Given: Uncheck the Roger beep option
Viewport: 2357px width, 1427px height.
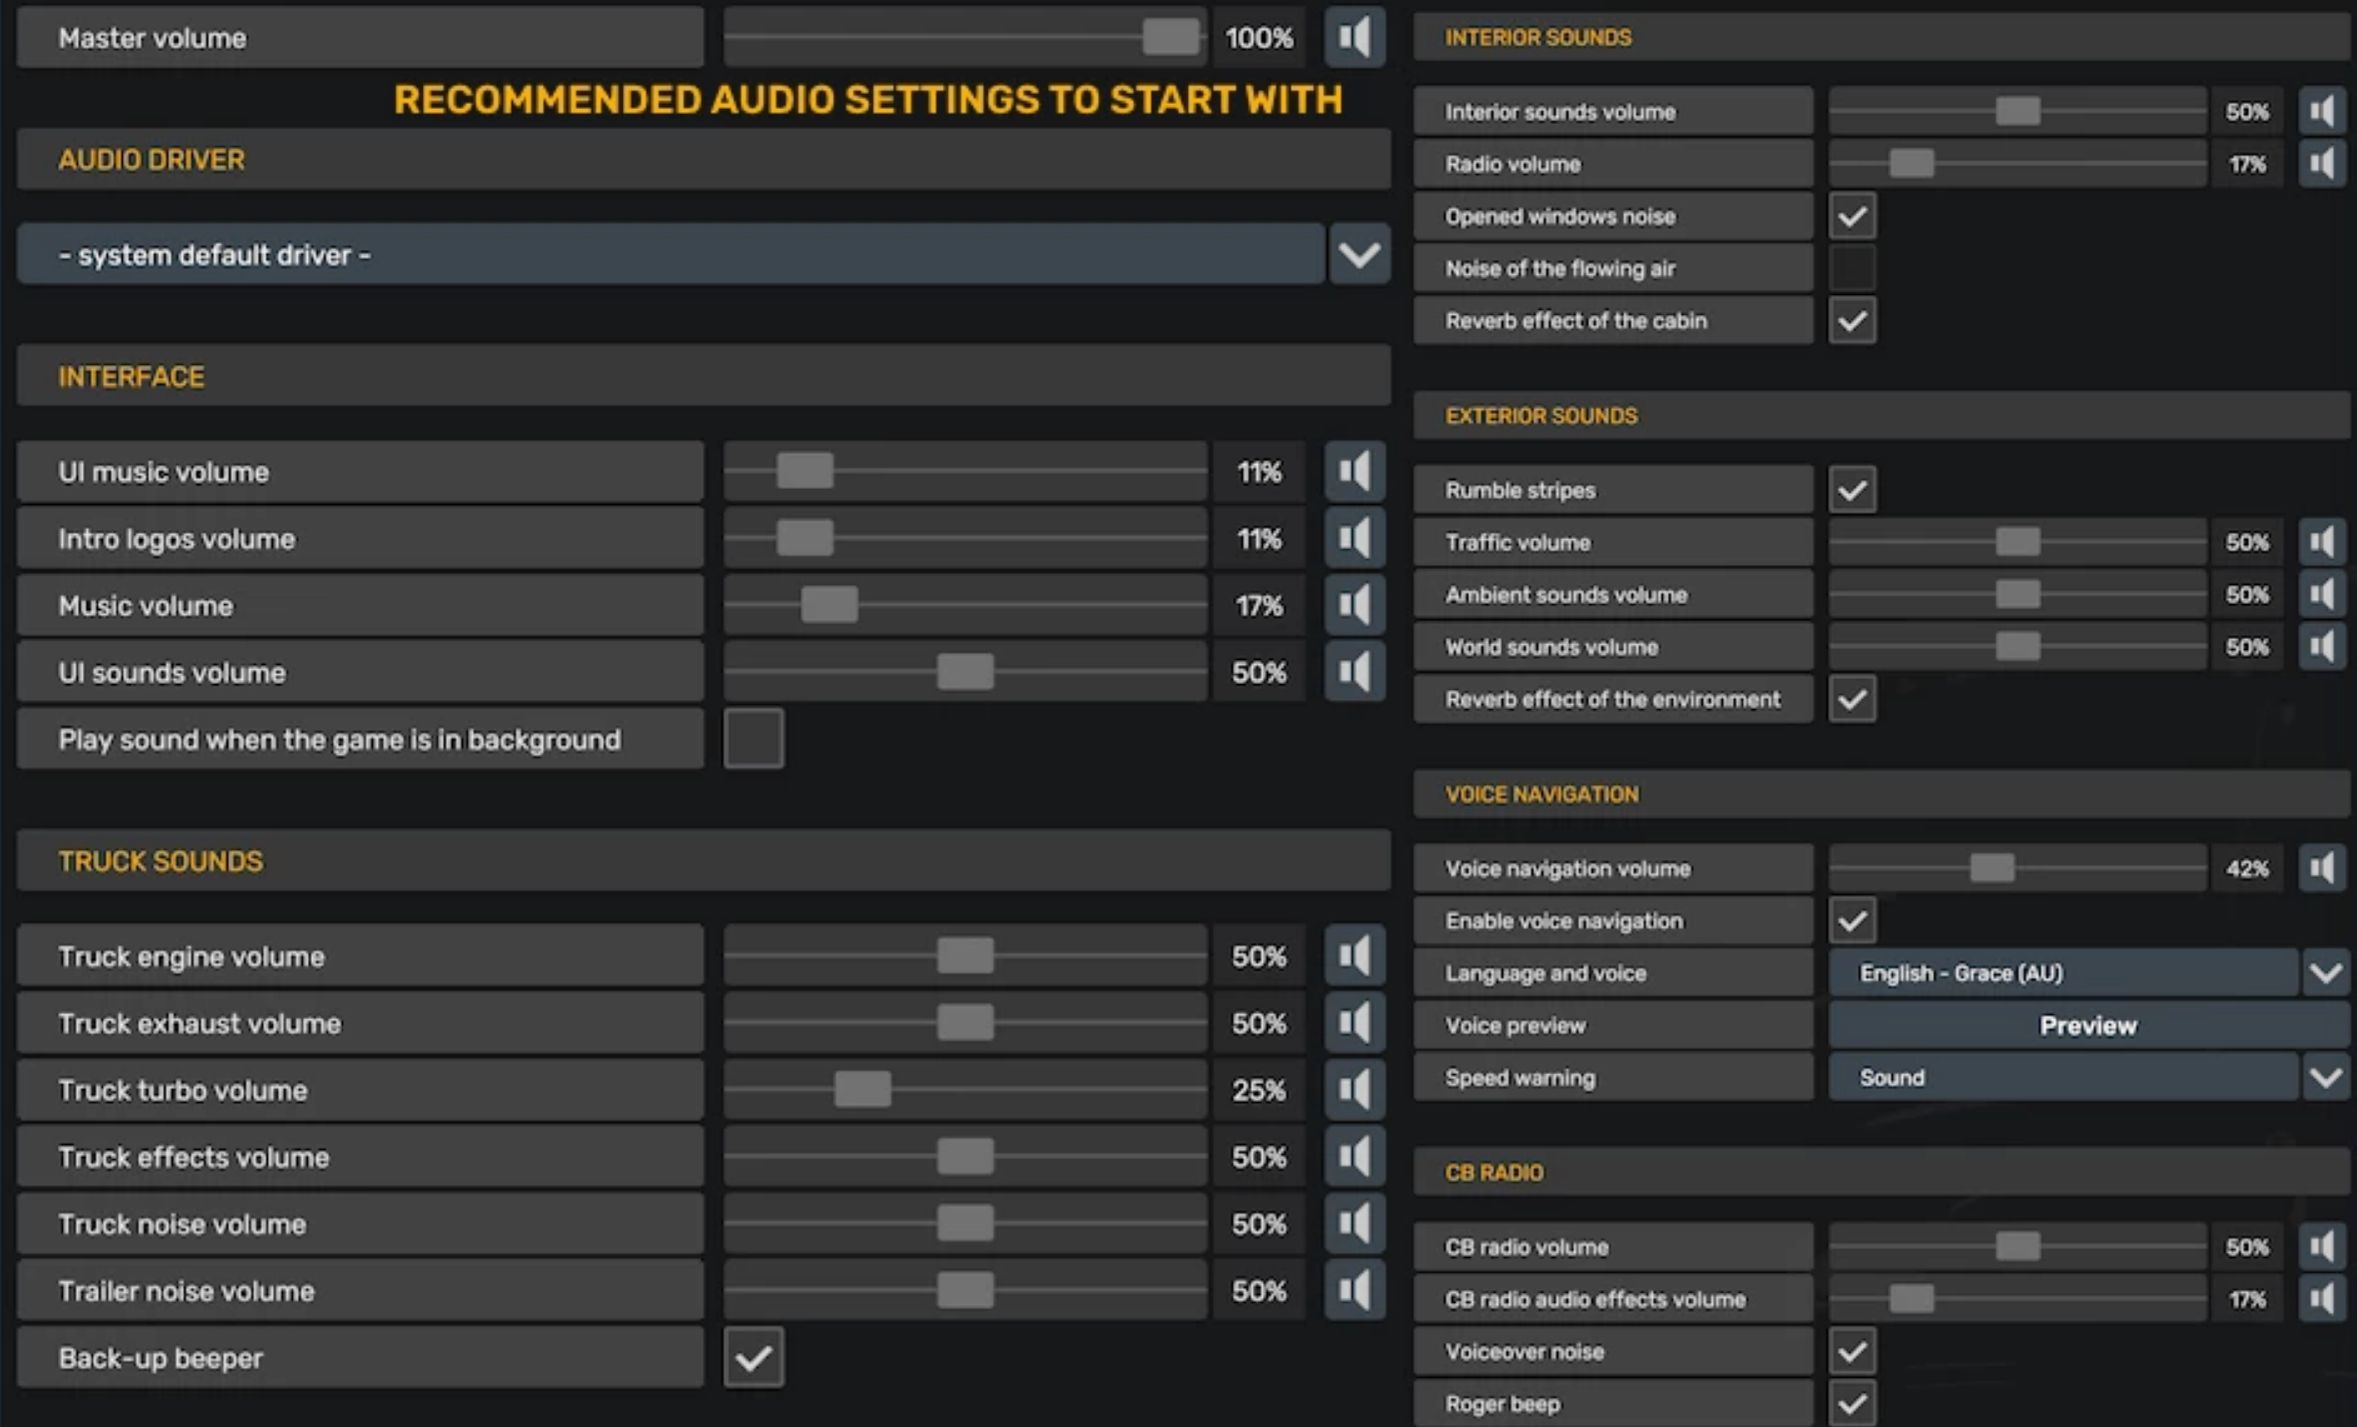Looking at the screenshot, I should [x=1851, y=1403].
